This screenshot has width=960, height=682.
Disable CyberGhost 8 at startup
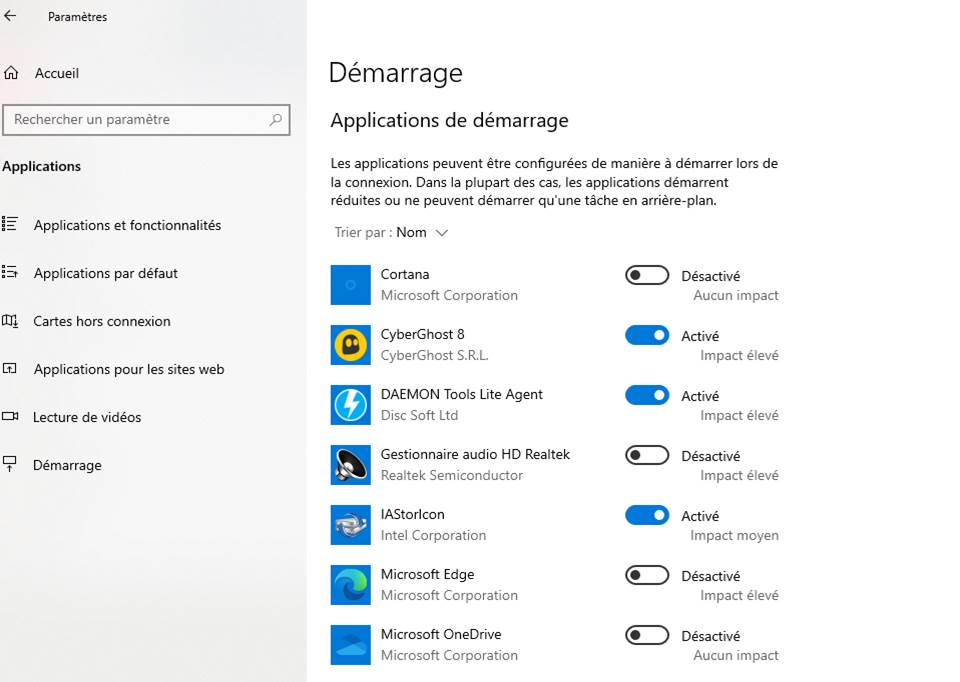point(647,335)
